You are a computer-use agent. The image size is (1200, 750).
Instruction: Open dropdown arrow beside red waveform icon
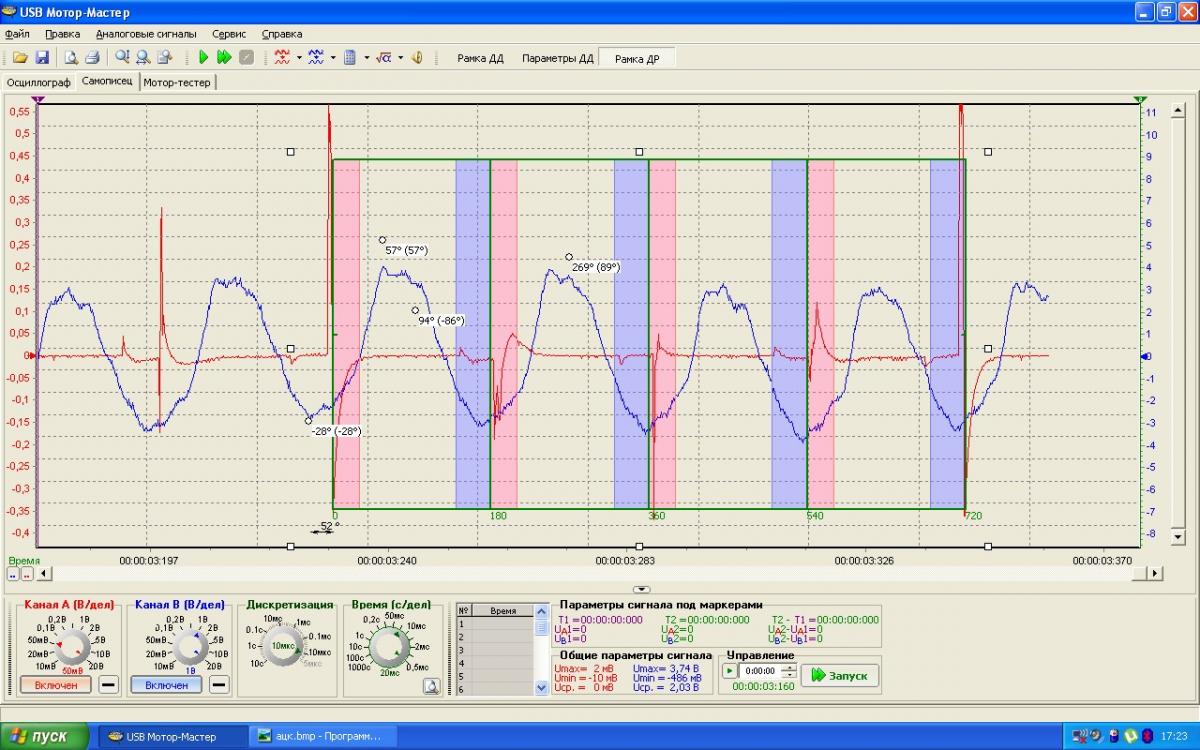point(299,58)
